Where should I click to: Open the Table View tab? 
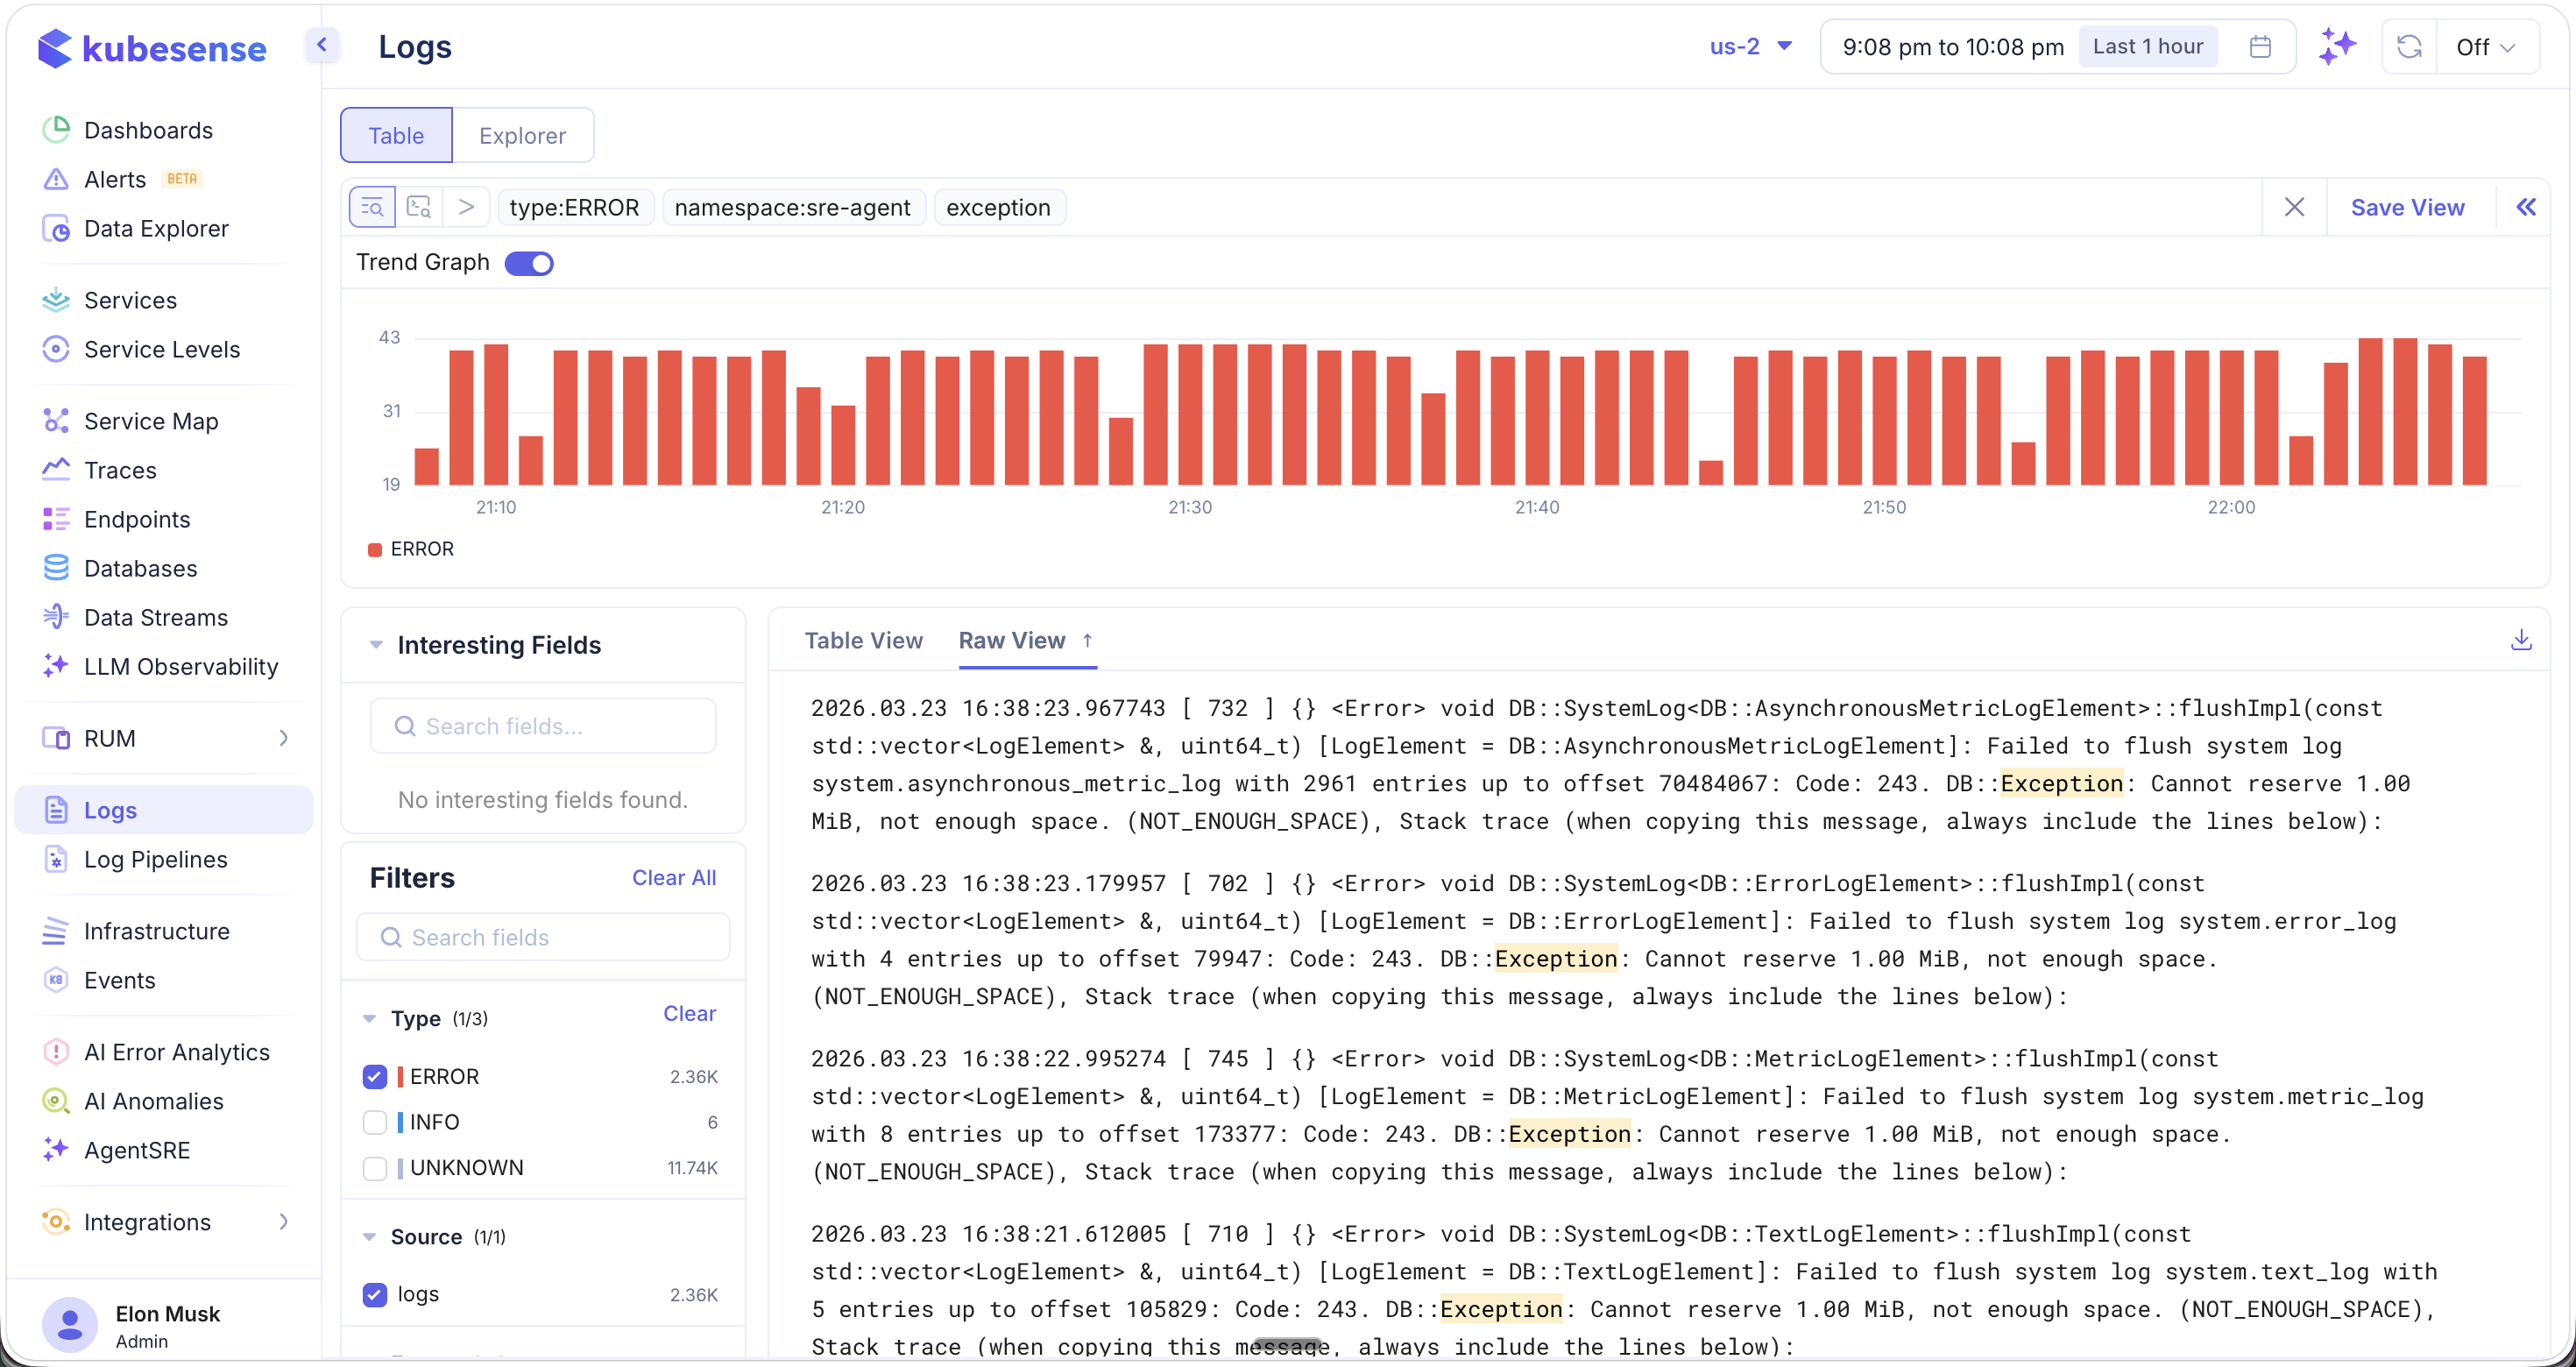click(x=864, y=640)
